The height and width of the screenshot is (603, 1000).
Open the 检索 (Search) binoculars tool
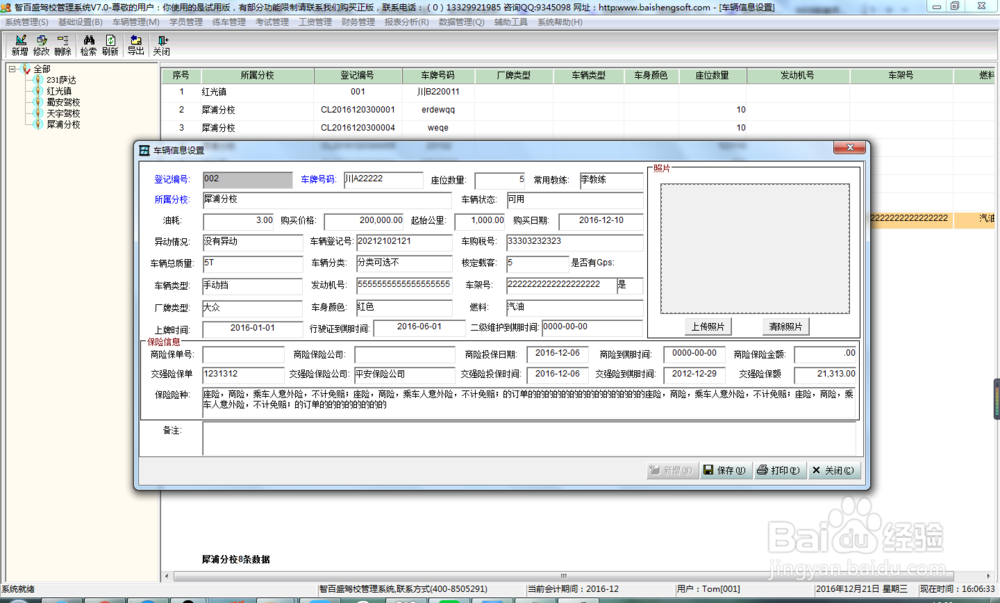[88, 45]
